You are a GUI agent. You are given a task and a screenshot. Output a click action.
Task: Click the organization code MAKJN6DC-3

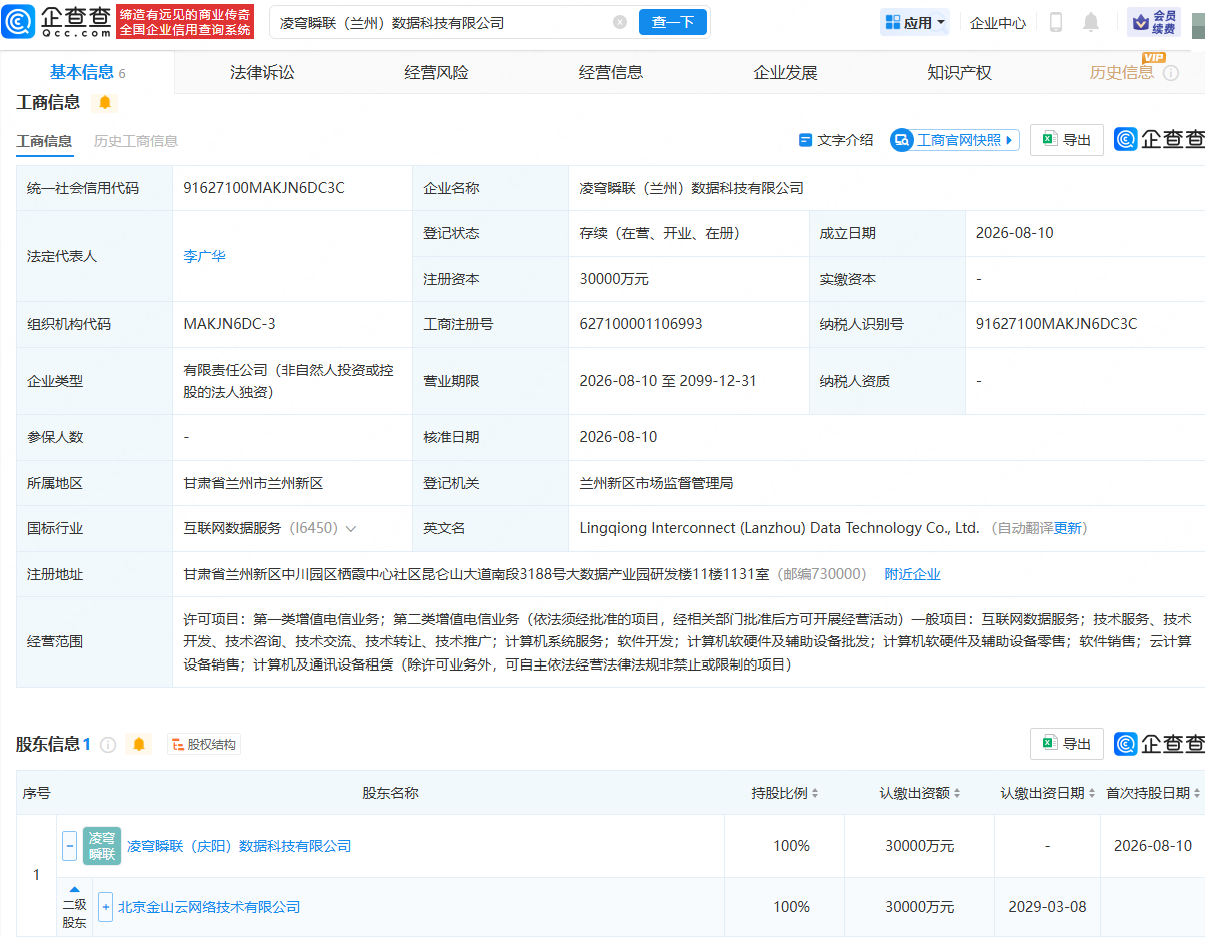229,324
